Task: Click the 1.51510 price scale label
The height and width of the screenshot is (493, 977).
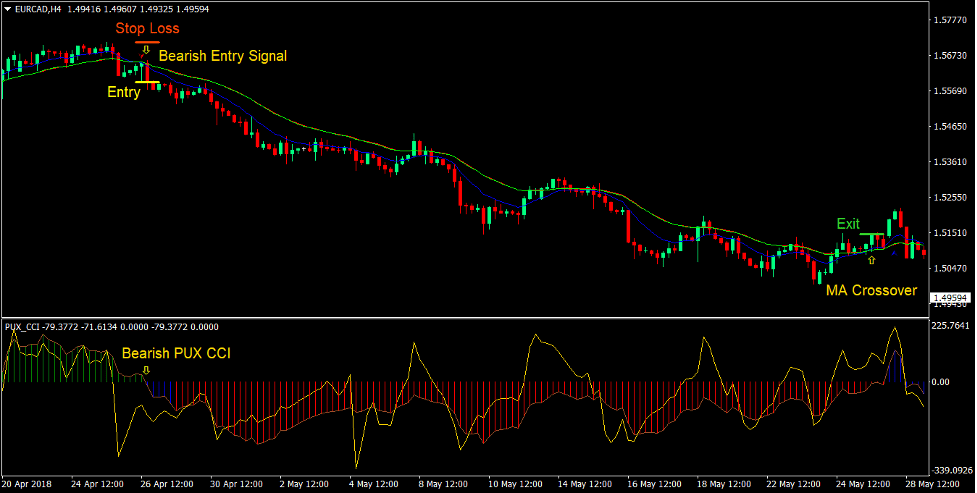Action: [x=951, y=232]
